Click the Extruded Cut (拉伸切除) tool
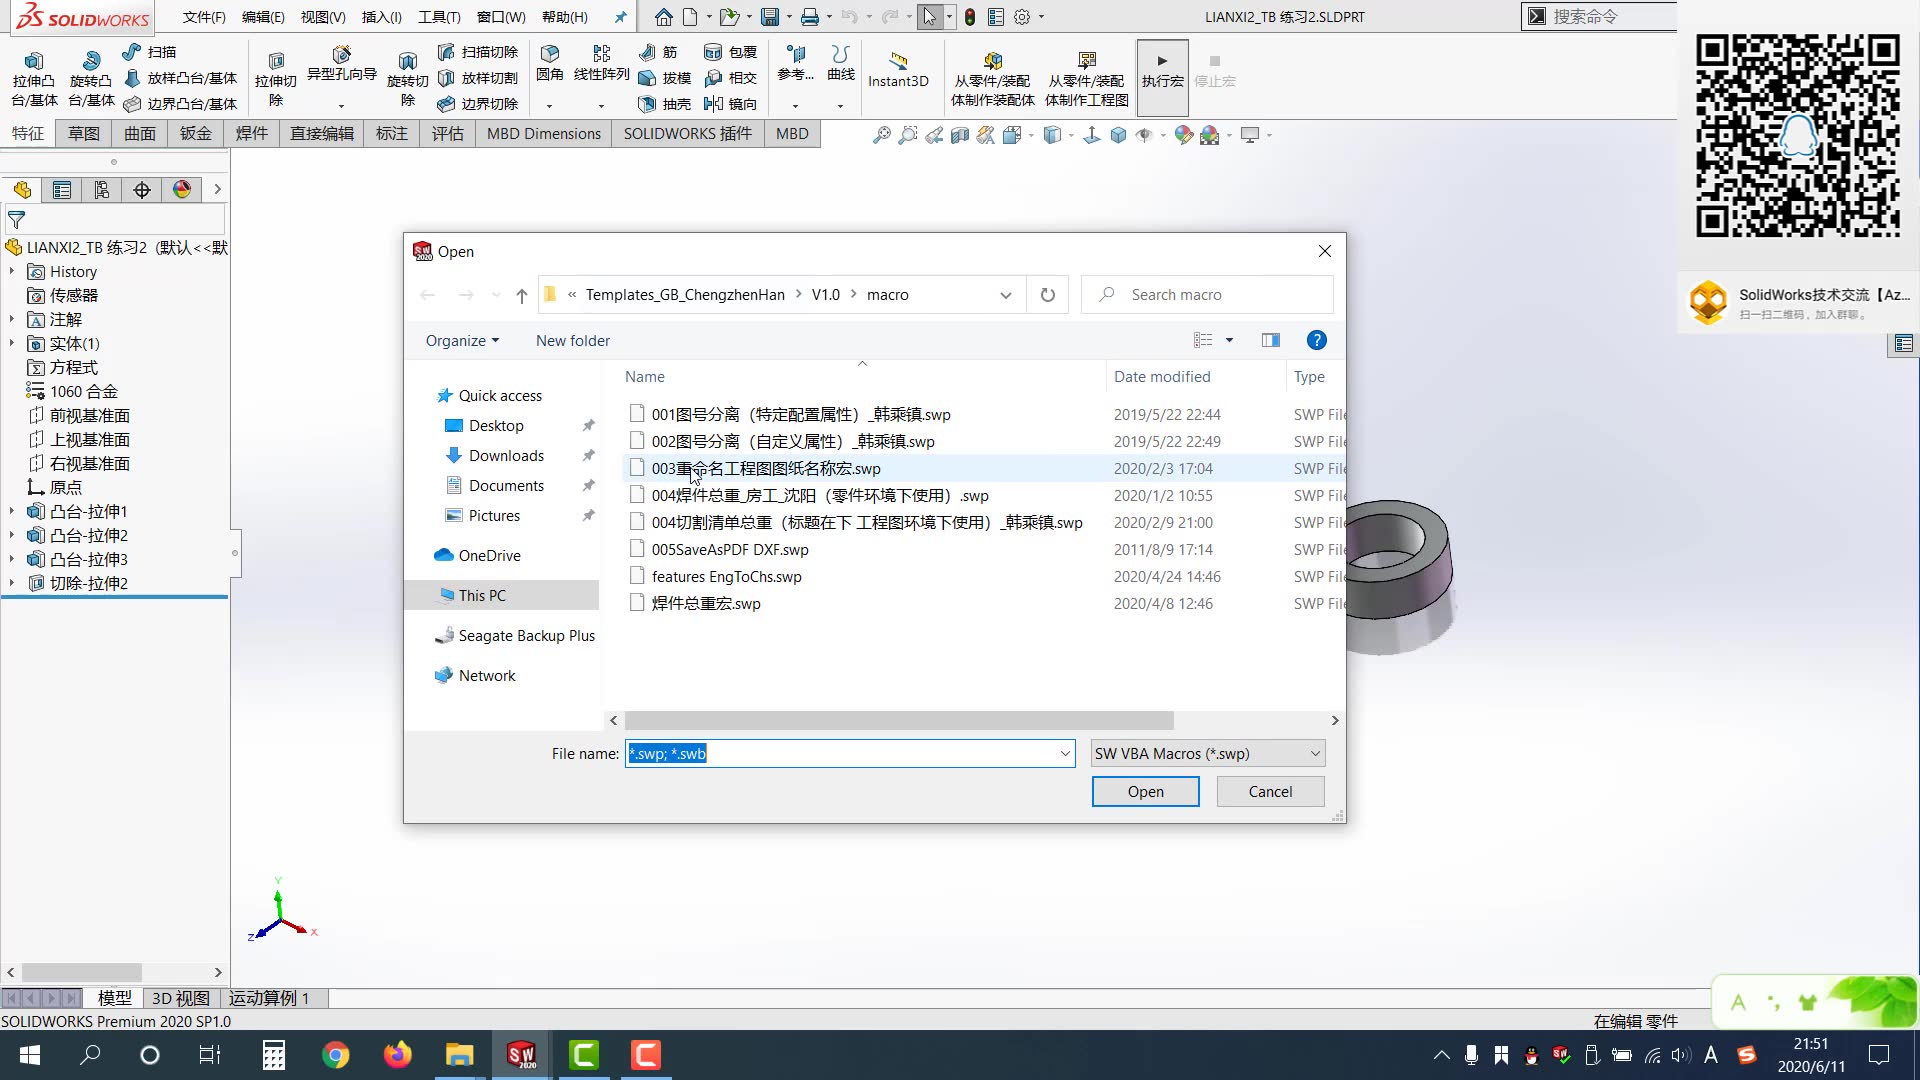 coord(276,78)
